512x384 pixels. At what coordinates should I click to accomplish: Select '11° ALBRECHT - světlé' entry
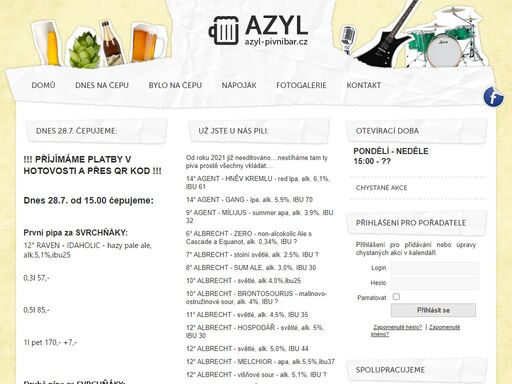[x=247, y=315]
